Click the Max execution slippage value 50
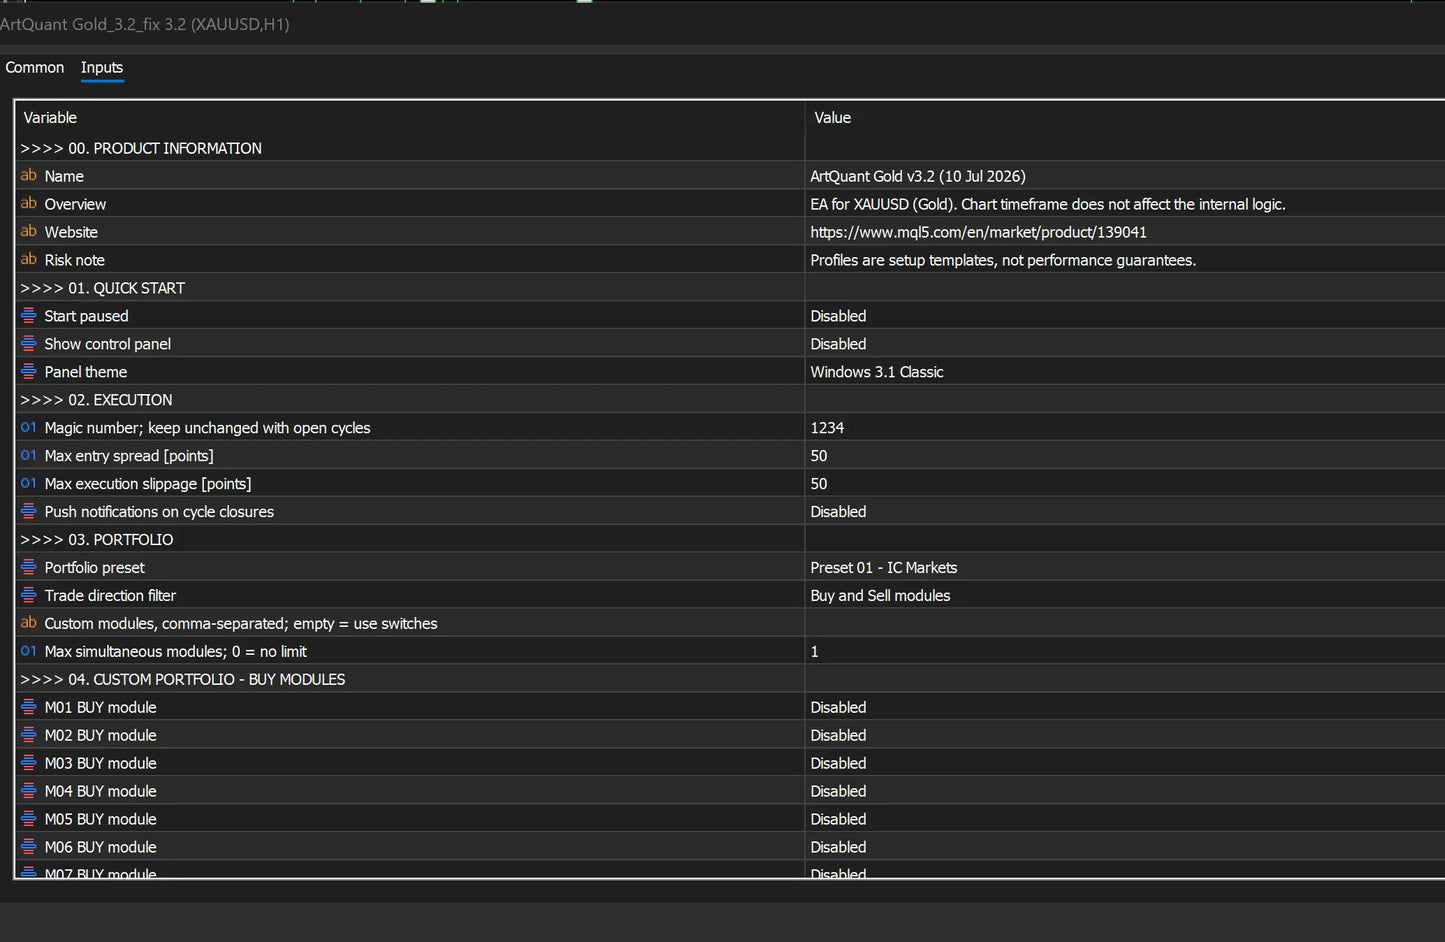The image size is (1445, 942). (x=1124, y=483)
